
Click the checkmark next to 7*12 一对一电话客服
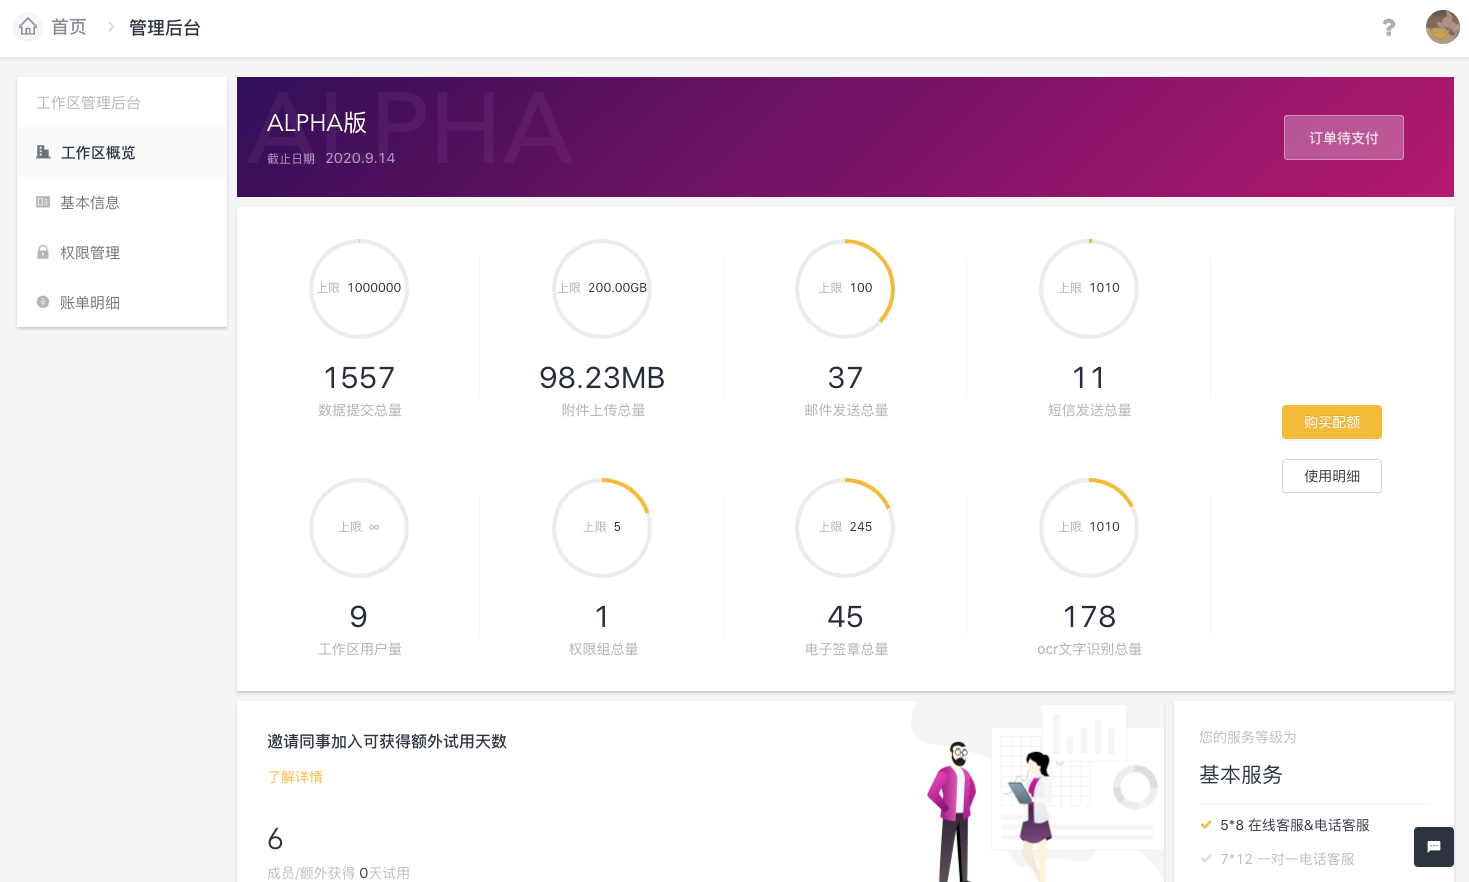1206,859
